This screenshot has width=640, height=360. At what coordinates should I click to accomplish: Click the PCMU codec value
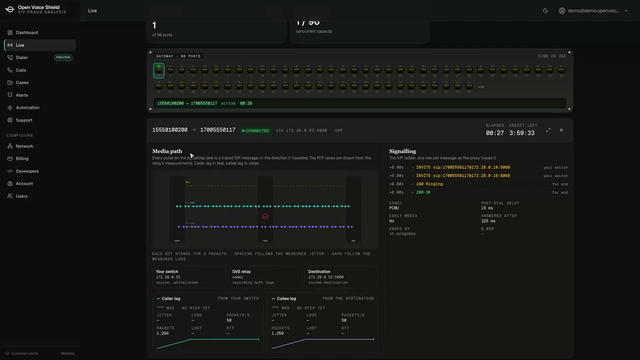tap(394, 208)
